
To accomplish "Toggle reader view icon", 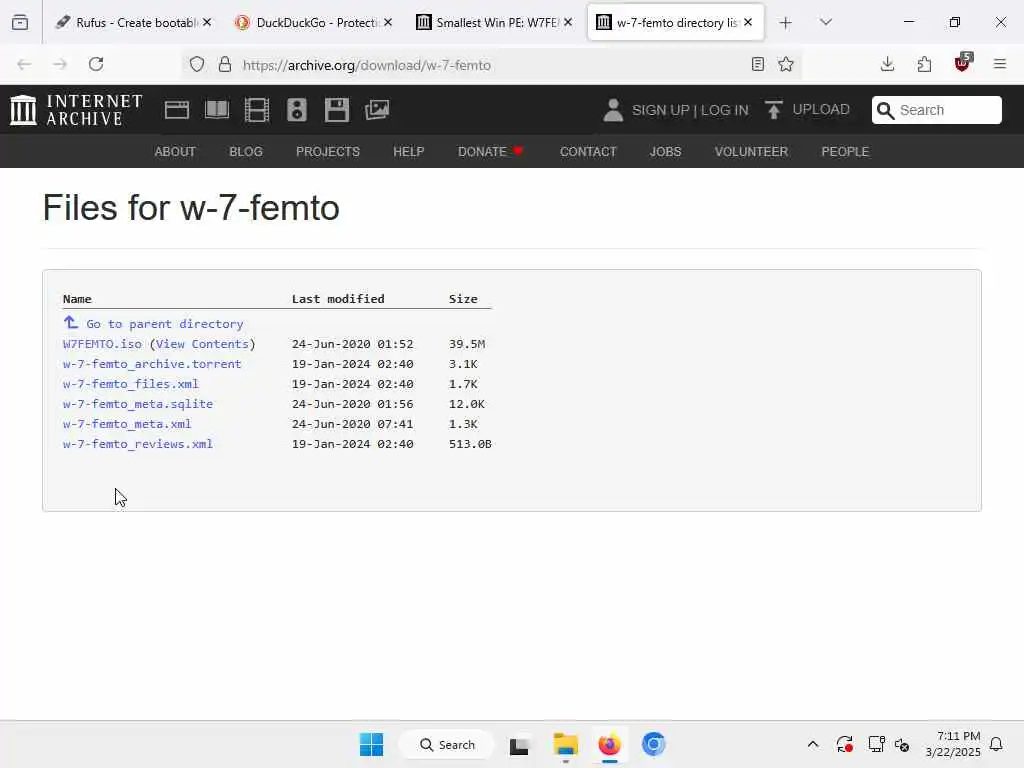I will pyautogui.click(x=758, y=64).
